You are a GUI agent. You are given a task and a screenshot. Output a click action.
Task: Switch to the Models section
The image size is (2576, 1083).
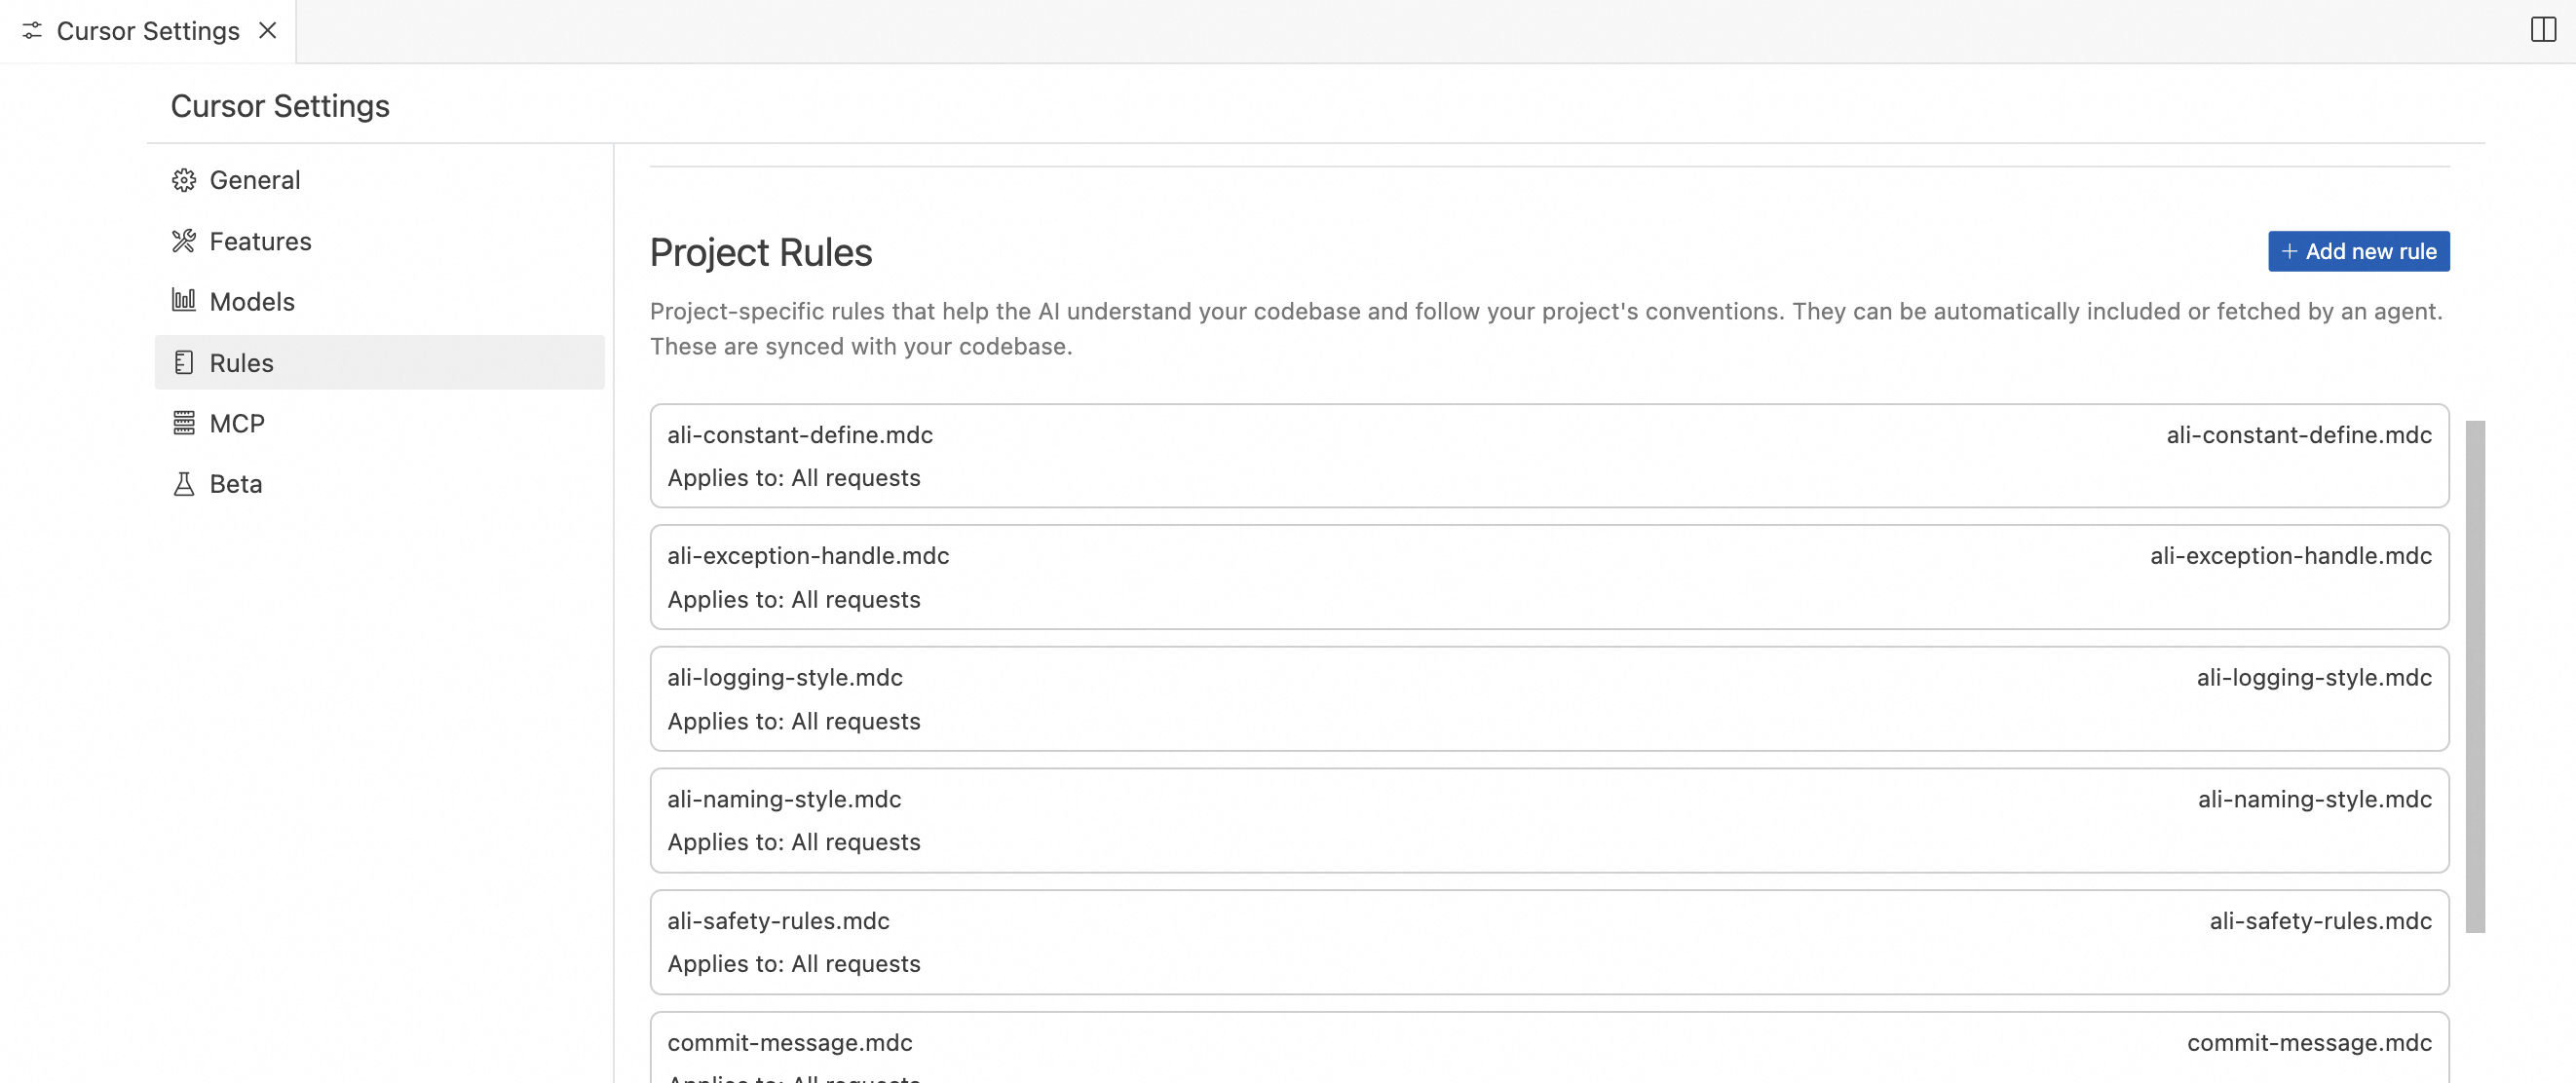click(252, 301)
